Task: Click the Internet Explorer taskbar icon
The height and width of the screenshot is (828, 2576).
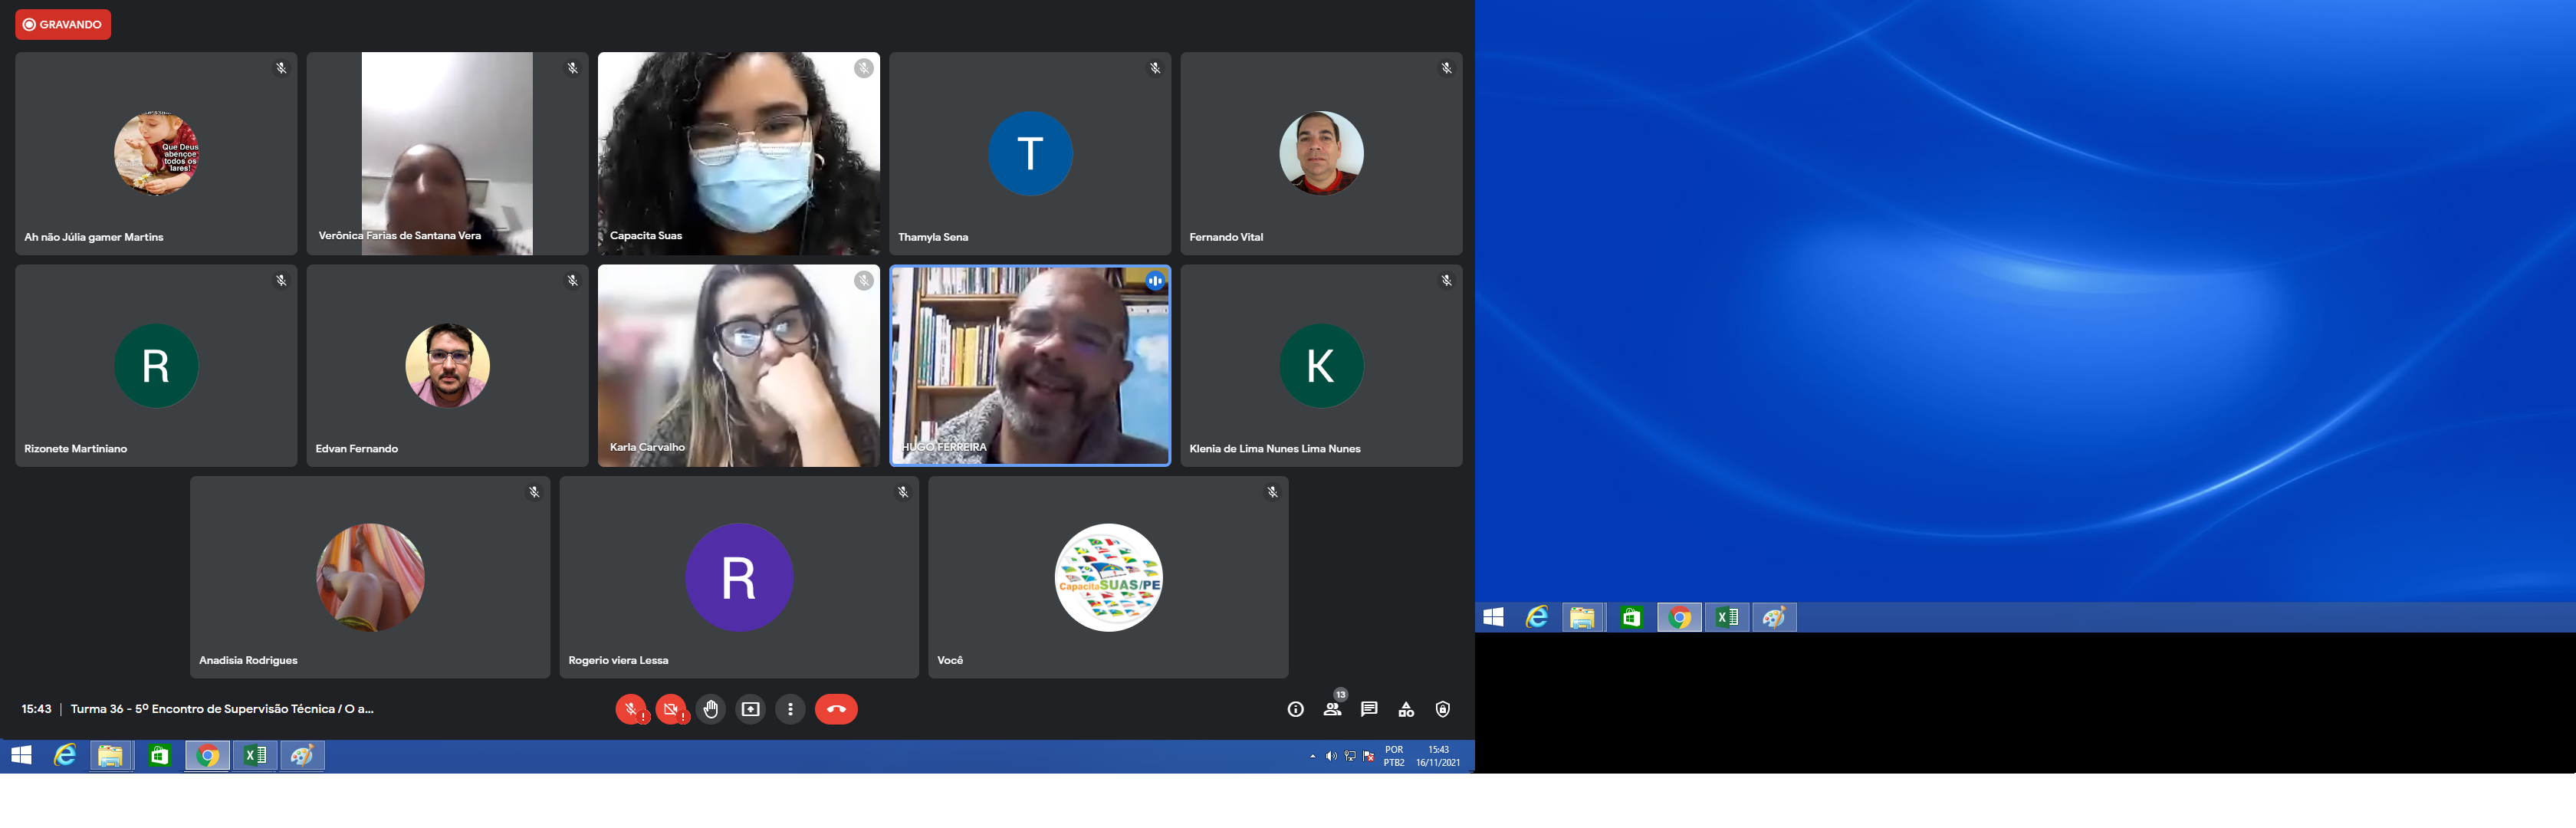Action: [x=65, y=755]
